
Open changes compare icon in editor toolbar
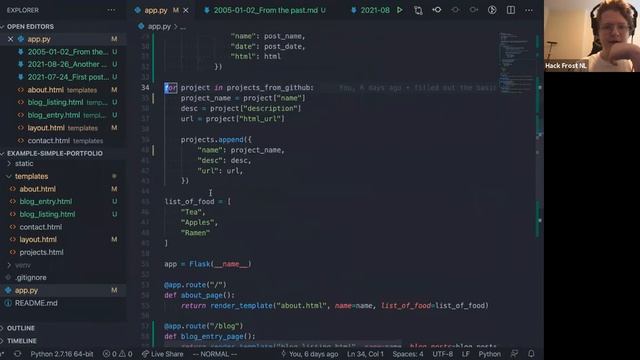click(x=418, y=10)
